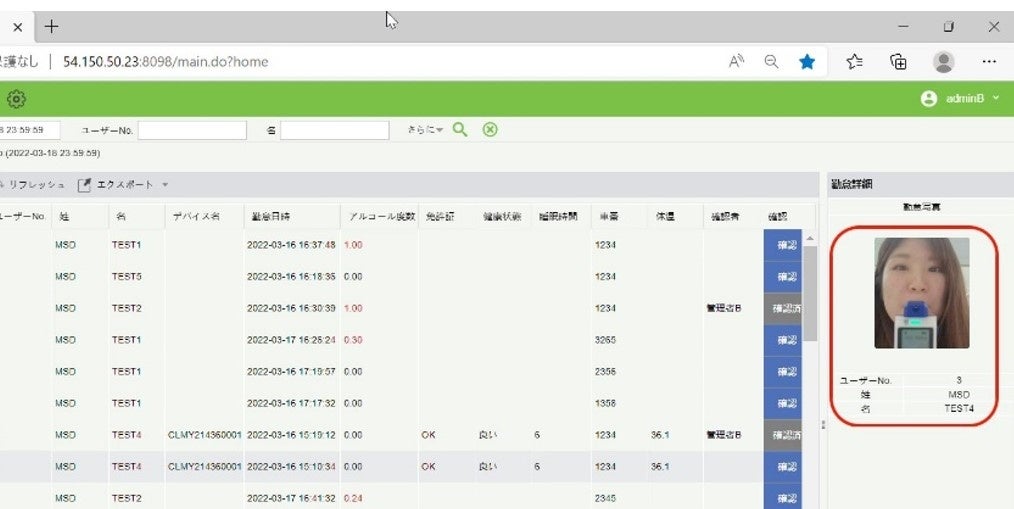Sort by the アルコール度数 column header
The image size is (1014, 509).
pyautogui.click(x=380, y=217)
